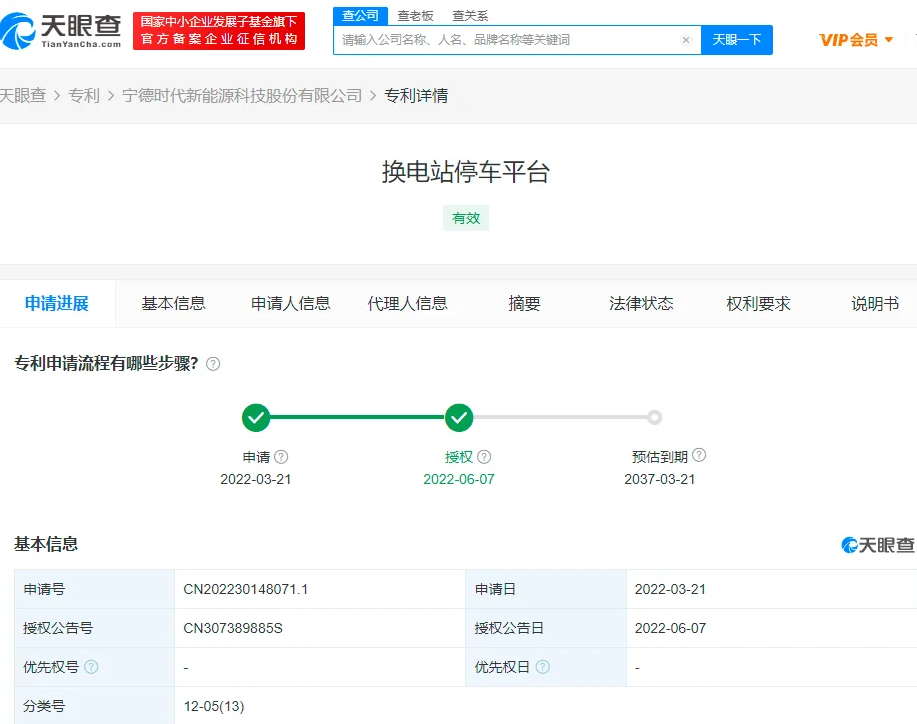Select the 查关系 search mode
This screenshot has width=917, height=724.
click(x=470, y=16)
